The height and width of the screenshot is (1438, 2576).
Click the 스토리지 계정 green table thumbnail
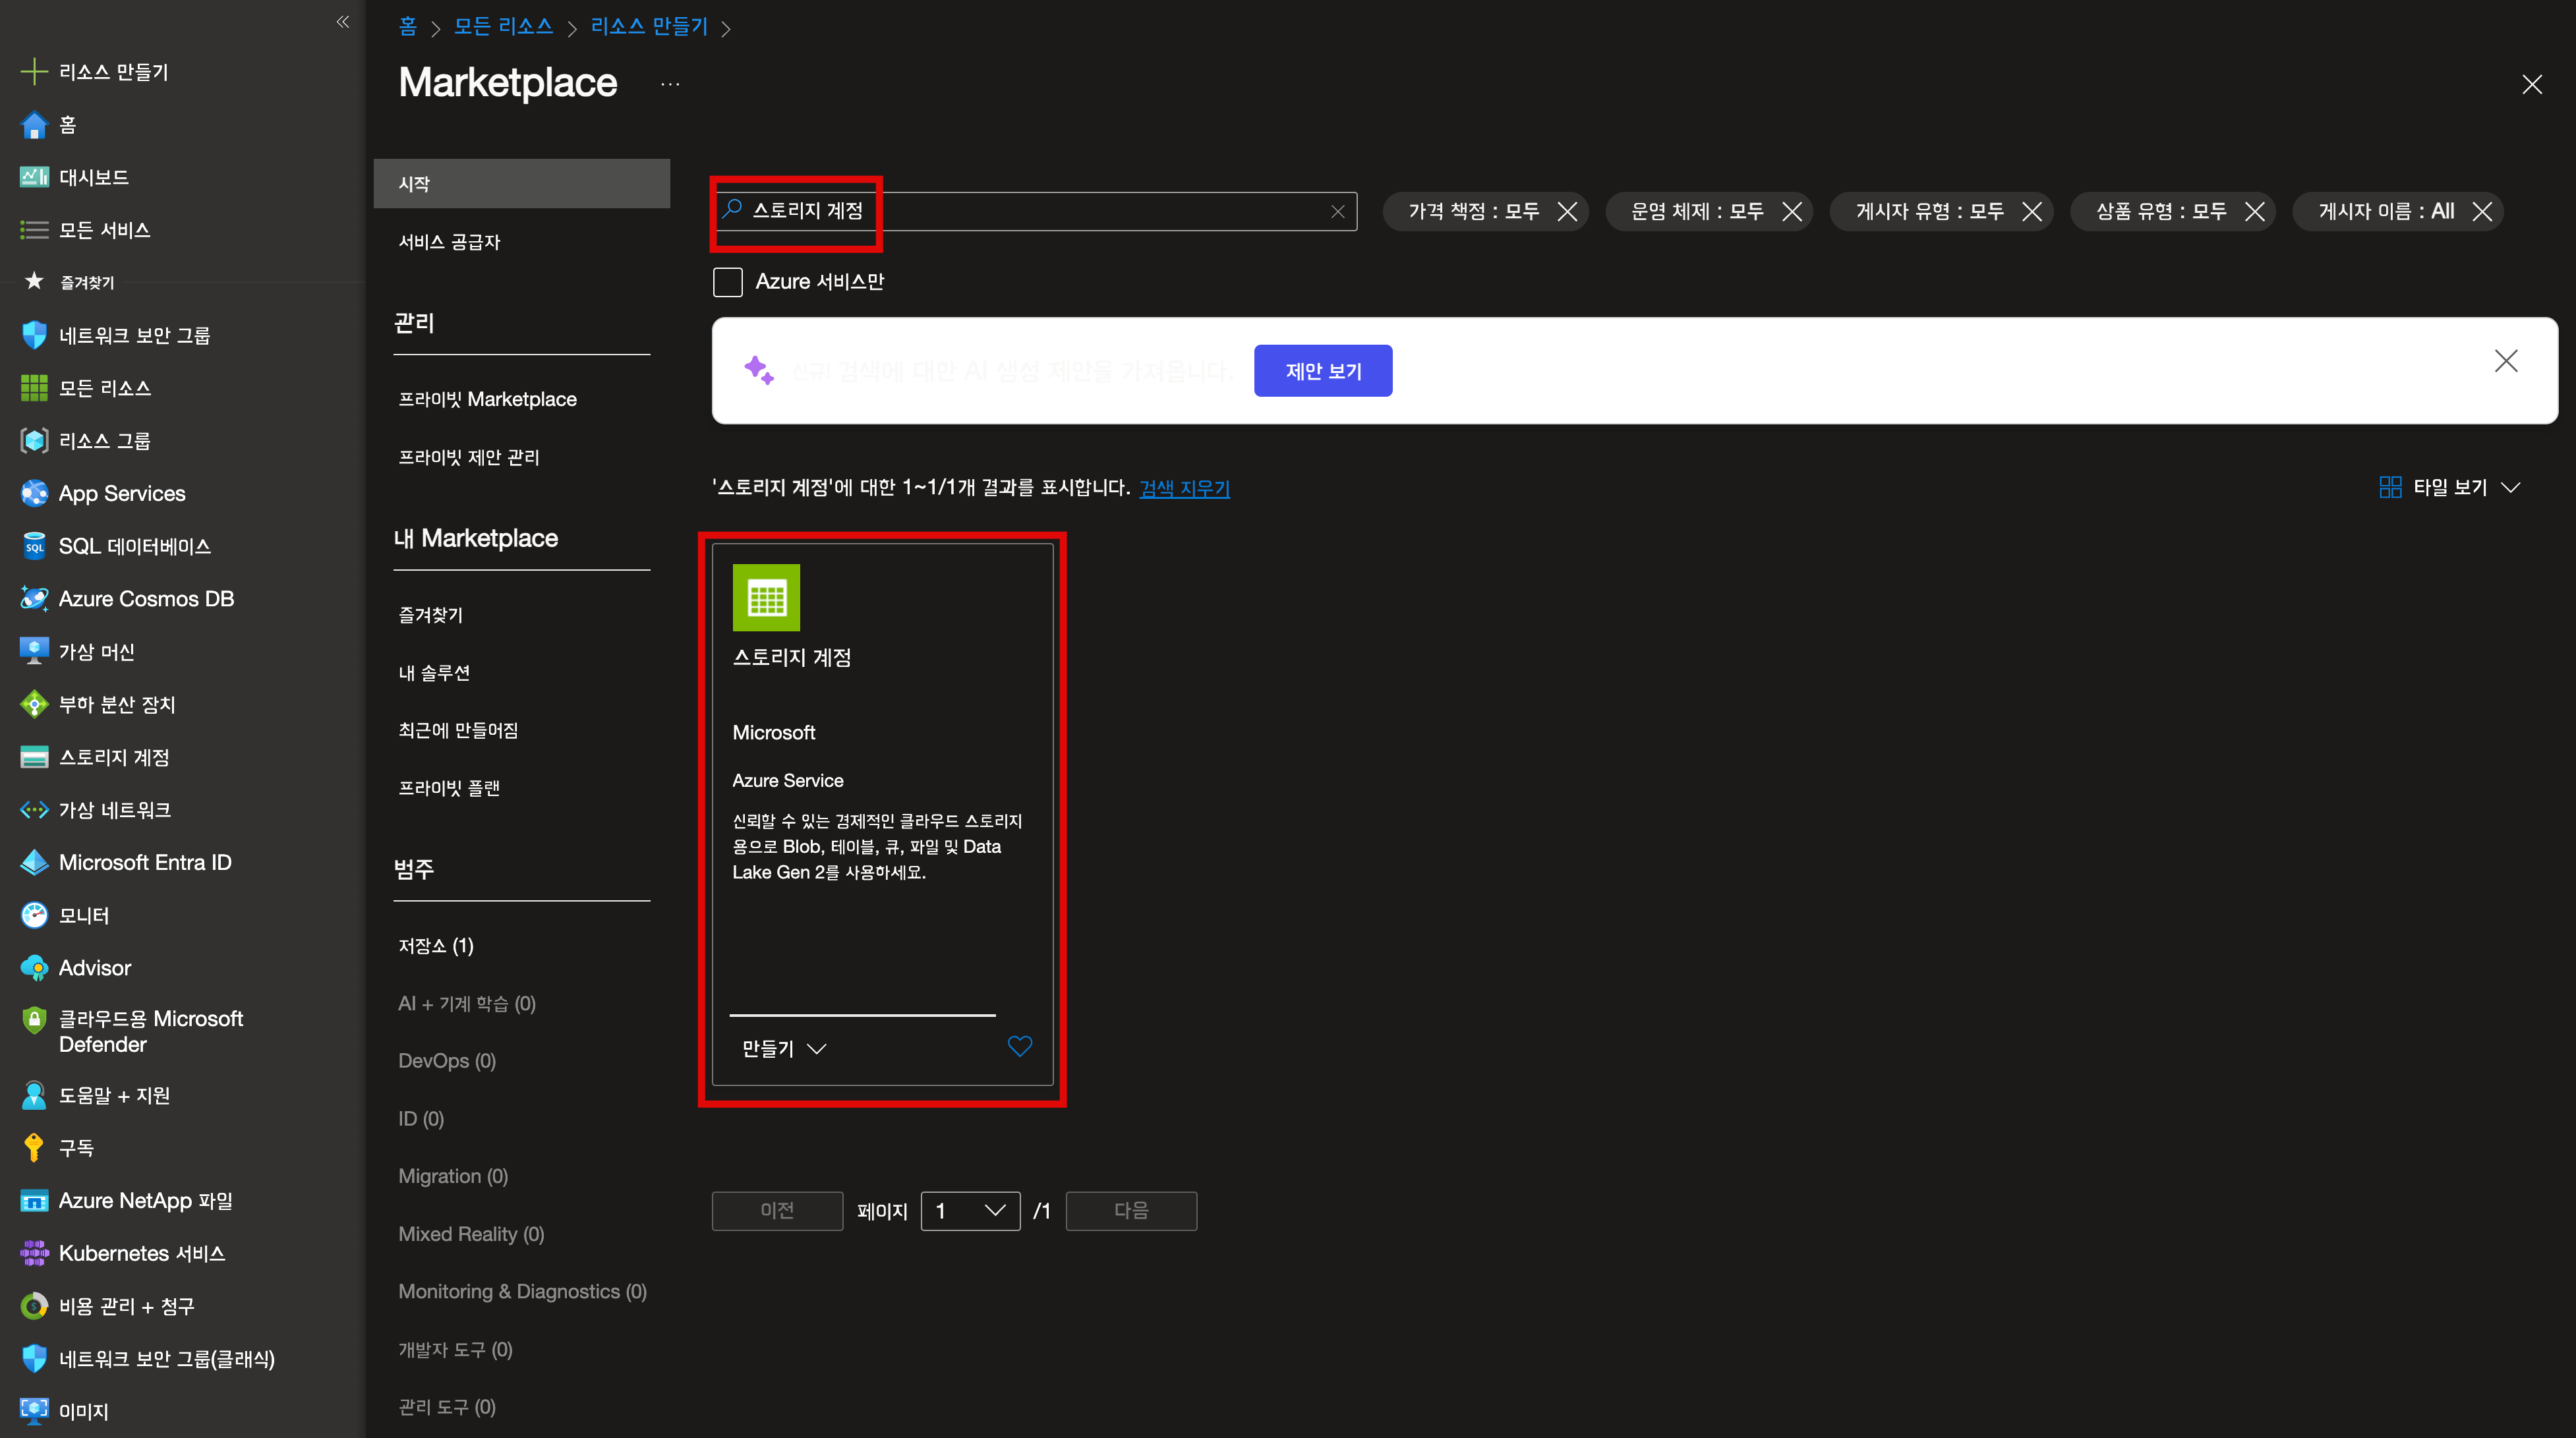766,598
